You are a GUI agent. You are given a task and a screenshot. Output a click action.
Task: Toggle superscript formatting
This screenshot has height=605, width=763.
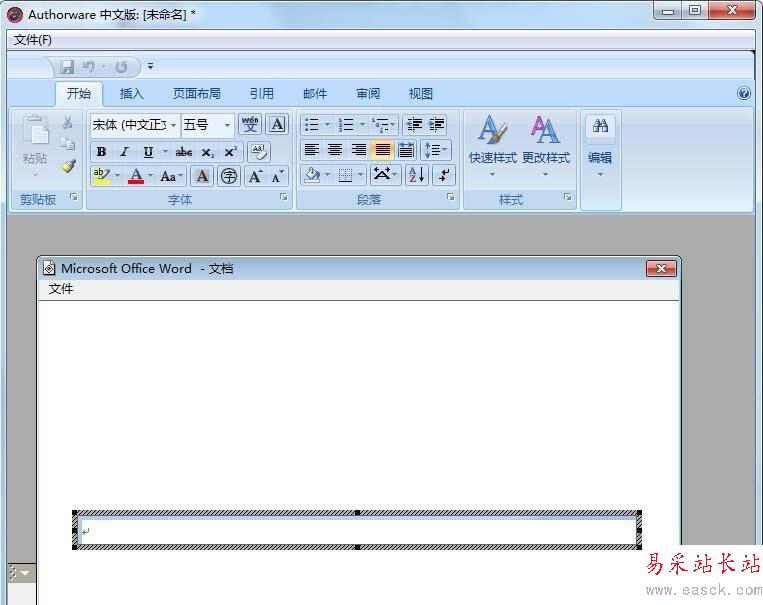tap(231, 152)
